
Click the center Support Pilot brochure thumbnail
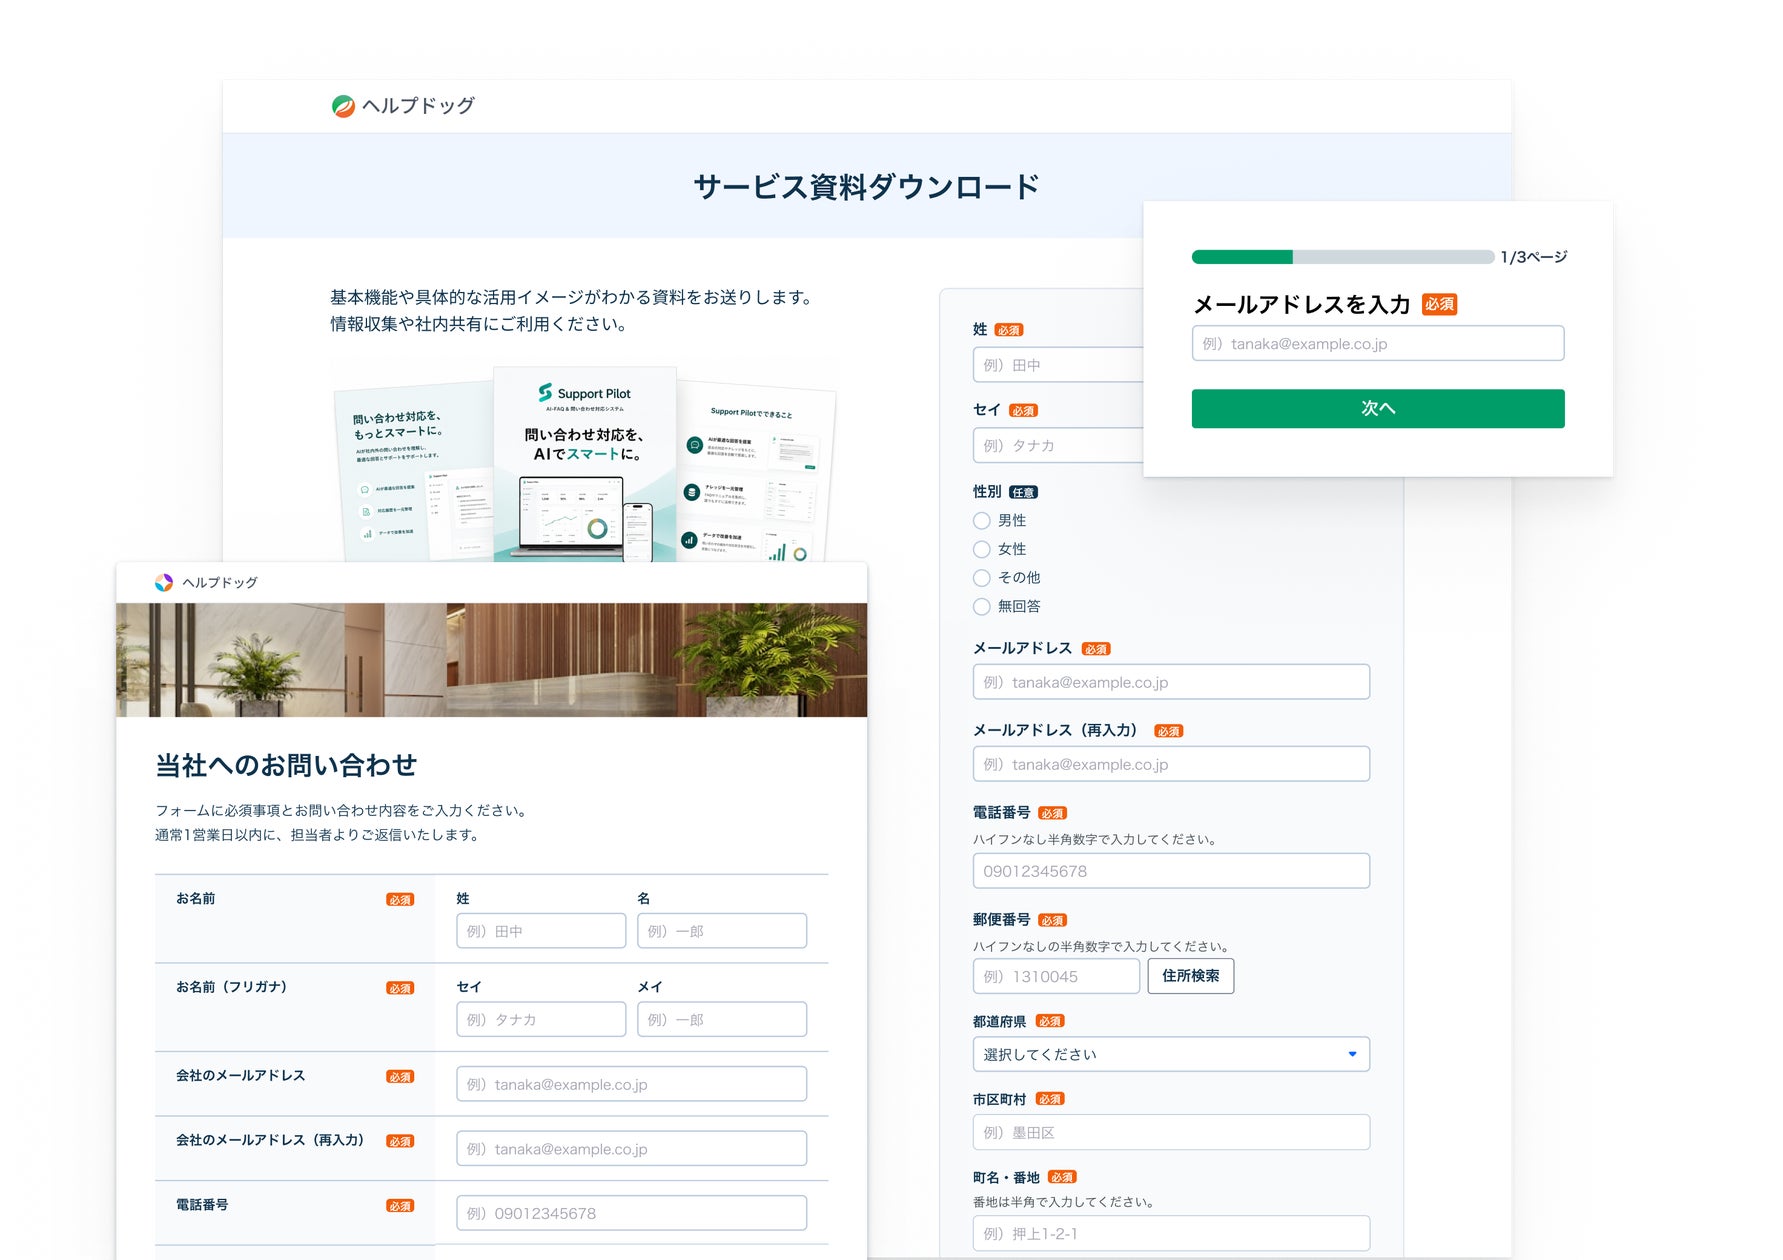tap(585, 464)
